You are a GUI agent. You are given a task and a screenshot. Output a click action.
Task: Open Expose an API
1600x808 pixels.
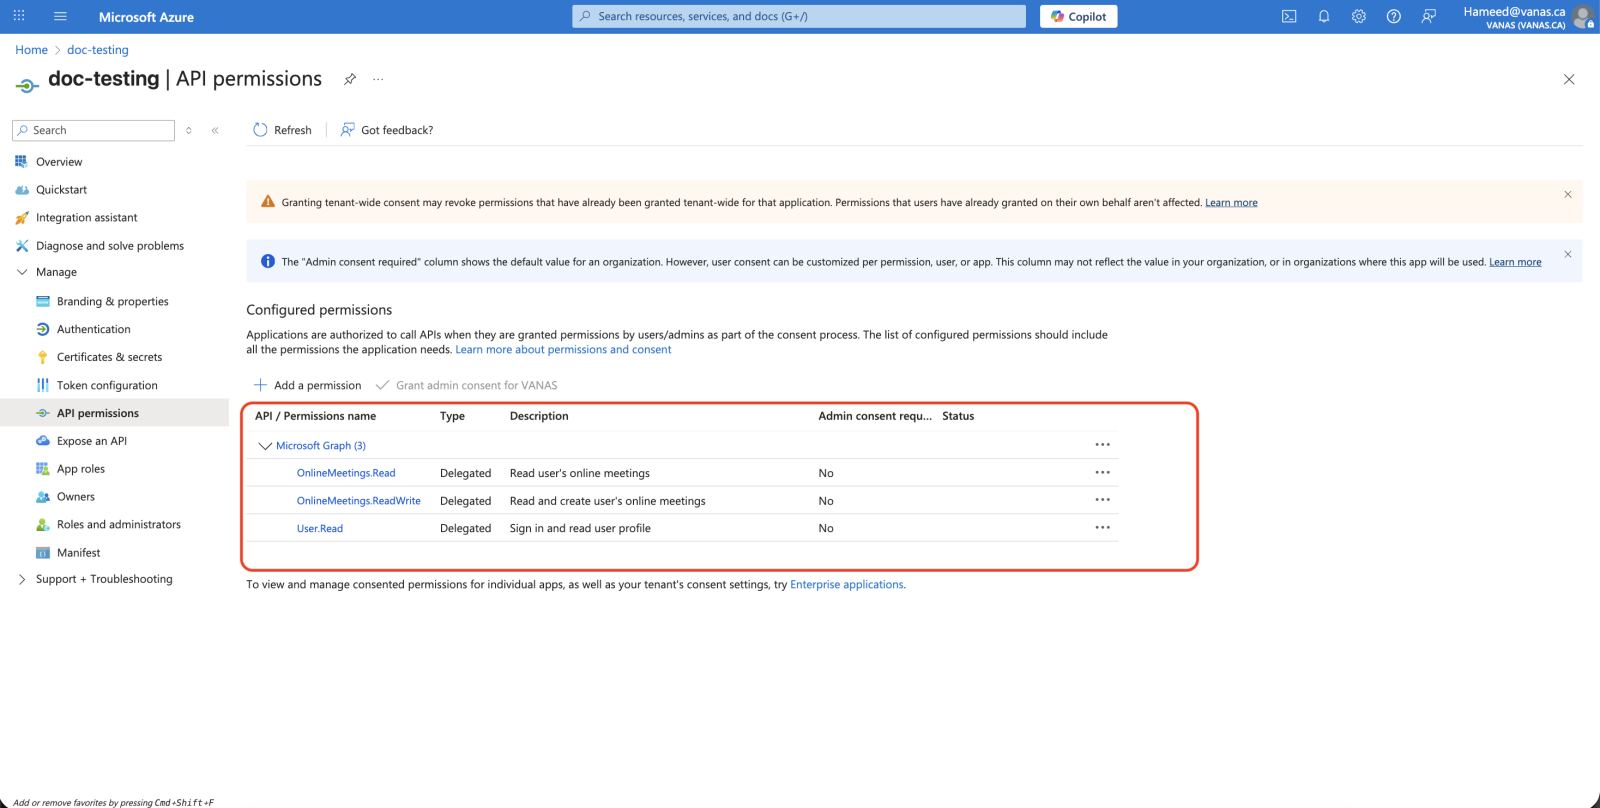(91, 441)
